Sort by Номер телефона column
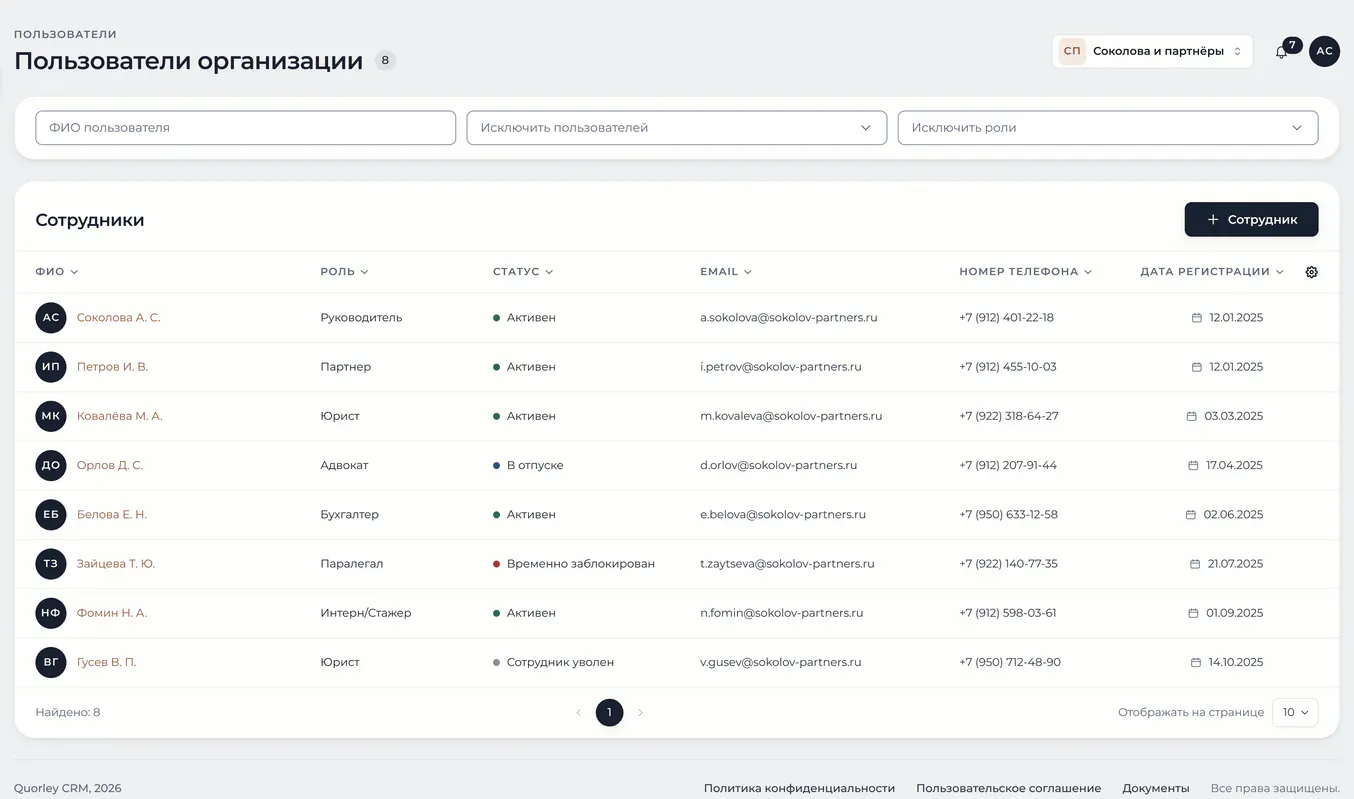 [x=1026, y=272]
